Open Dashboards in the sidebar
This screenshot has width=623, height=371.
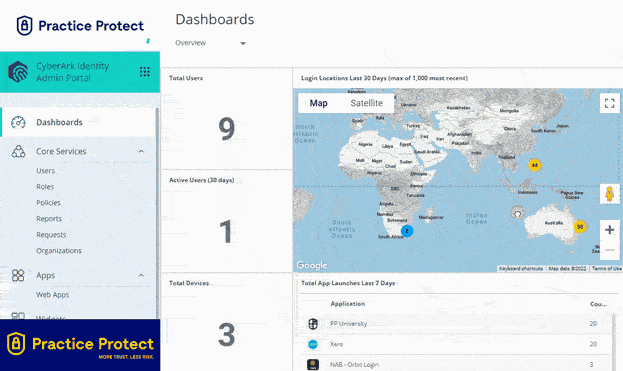click(79, 122)
